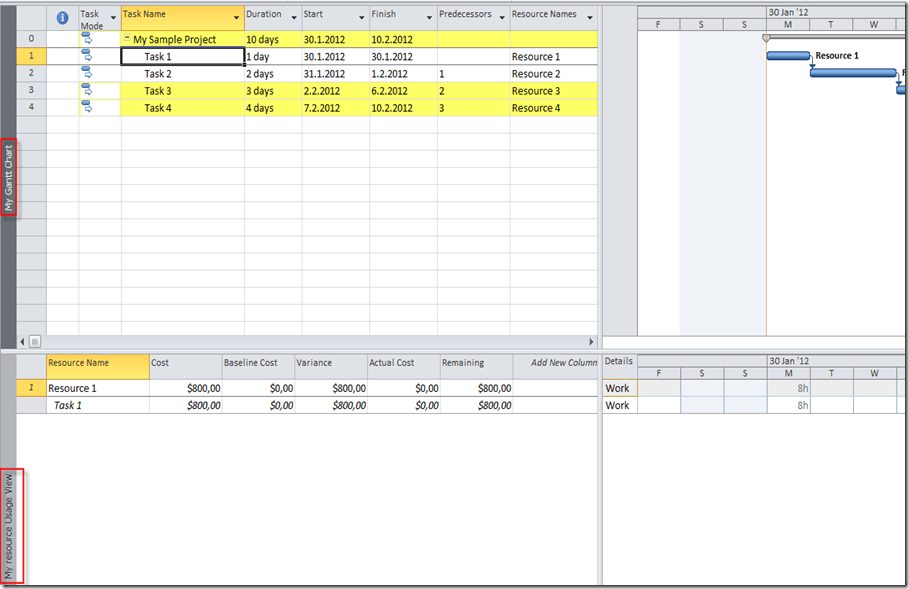The height and width of the screenshot is (589, 909).
Task: Click the Task 2 Gantt bar
Action: pos(852,73)
